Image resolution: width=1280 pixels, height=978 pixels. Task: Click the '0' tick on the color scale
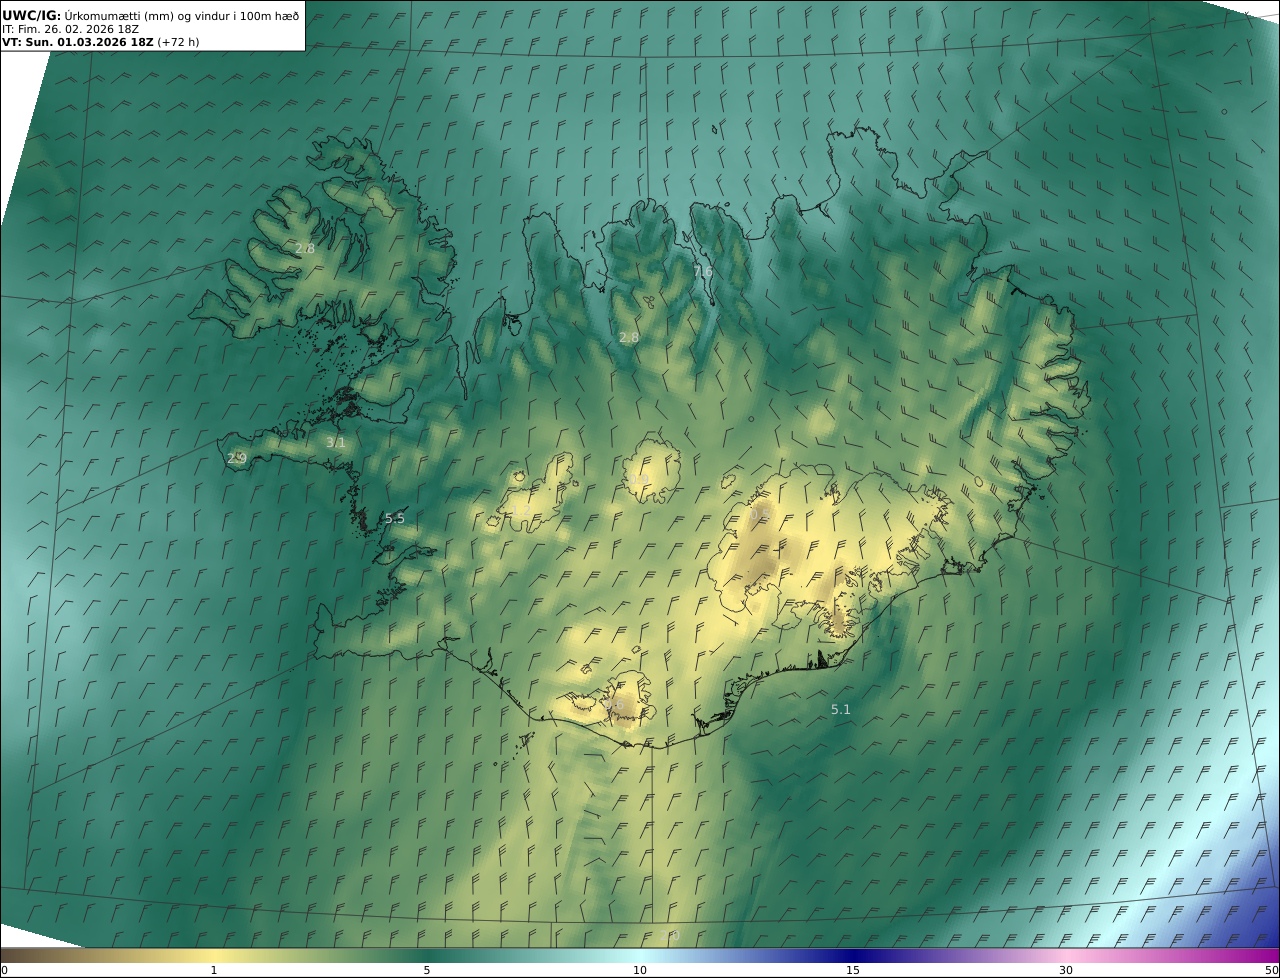pos(4,970)
